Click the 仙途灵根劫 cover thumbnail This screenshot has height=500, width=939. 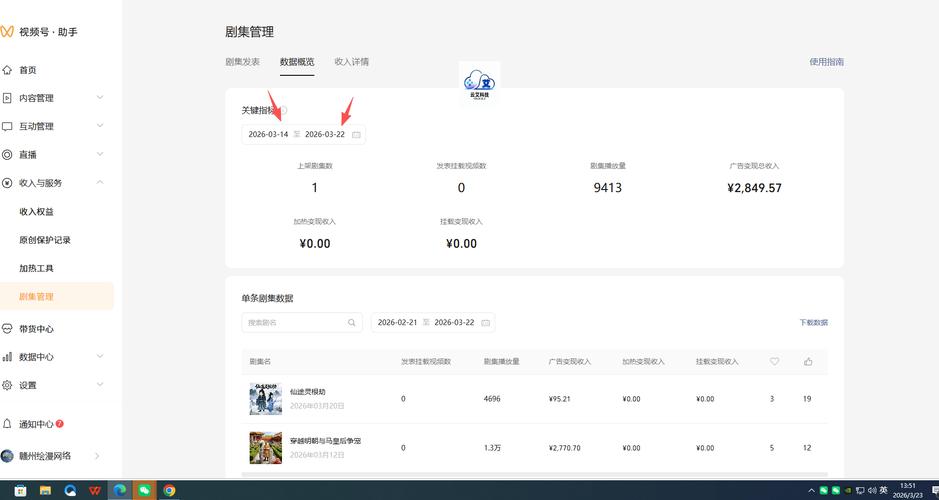click(x=265, y=399)
